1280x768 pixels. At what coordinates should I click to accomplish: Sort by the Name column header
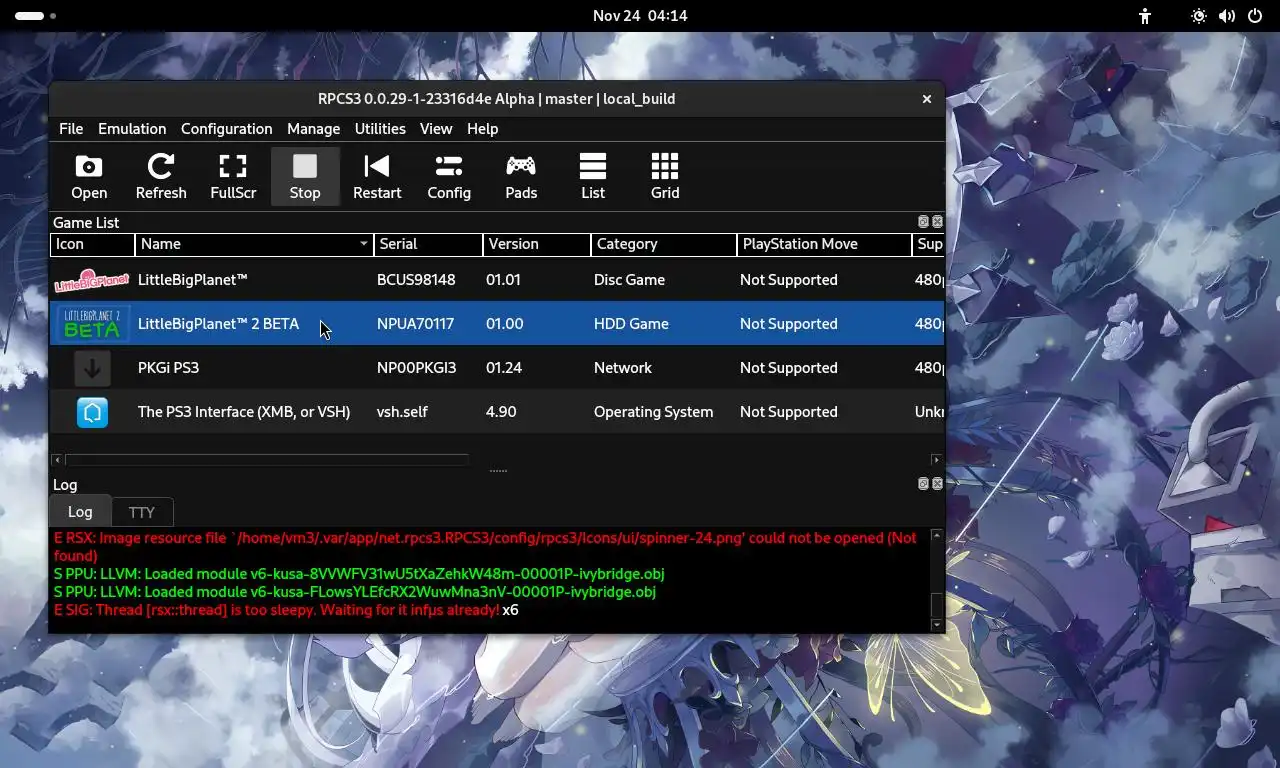[x=254, y=244]
